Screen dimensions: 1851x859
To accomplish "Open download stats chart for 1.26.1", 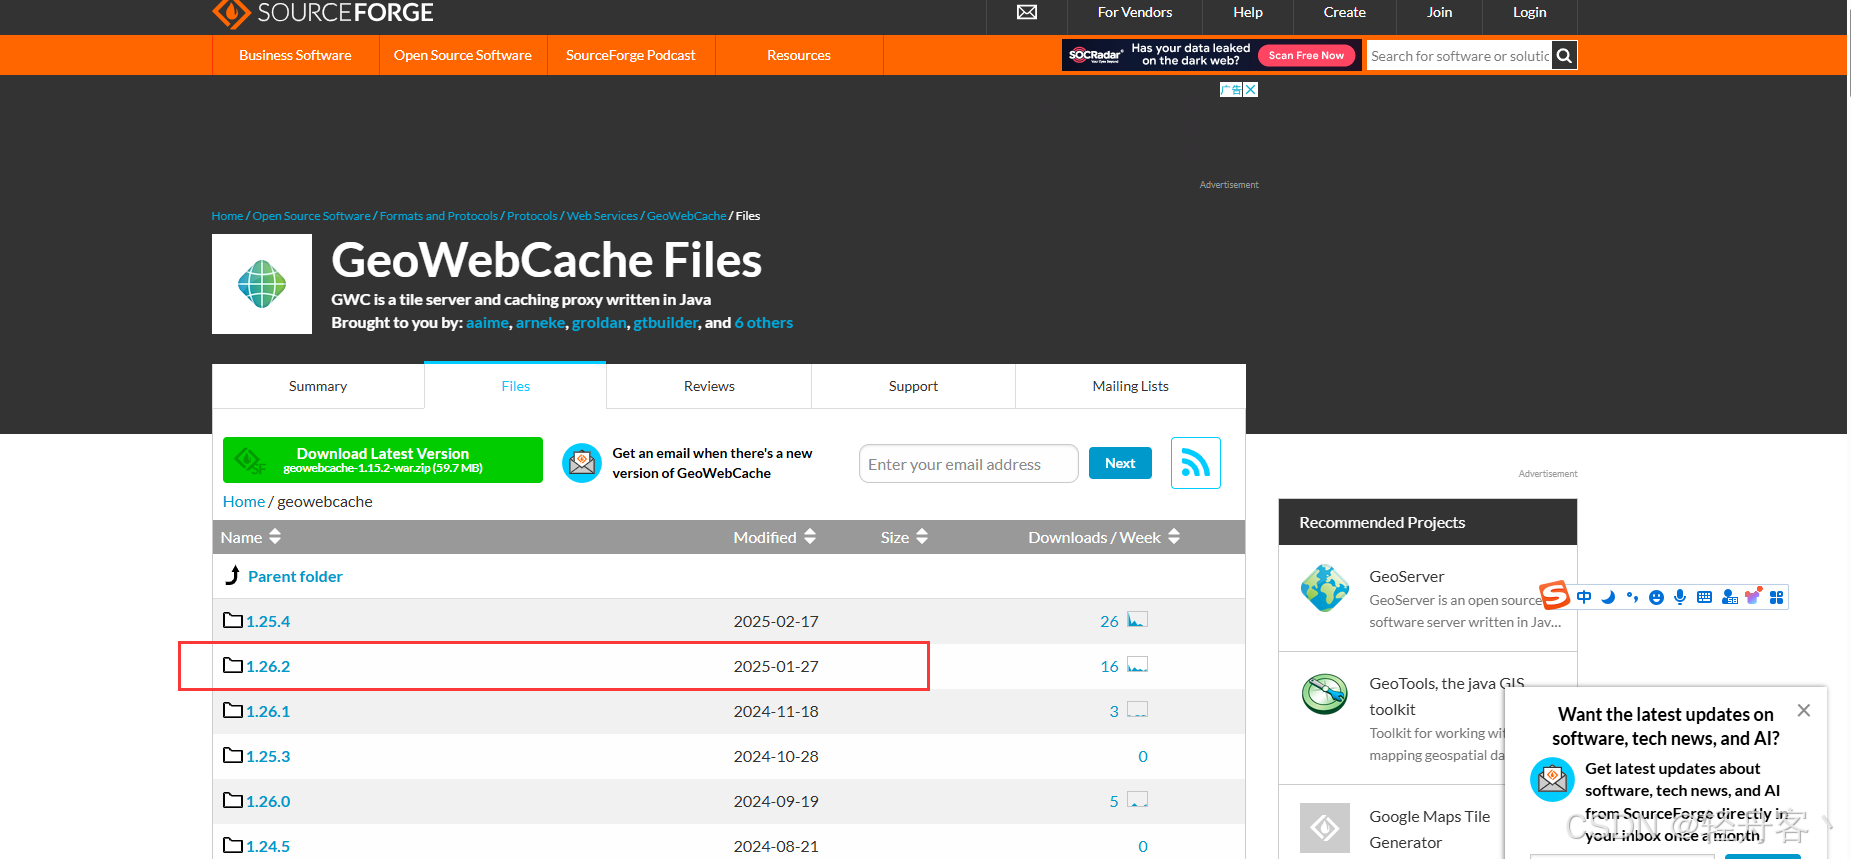I will click(x=1137, y=710).
